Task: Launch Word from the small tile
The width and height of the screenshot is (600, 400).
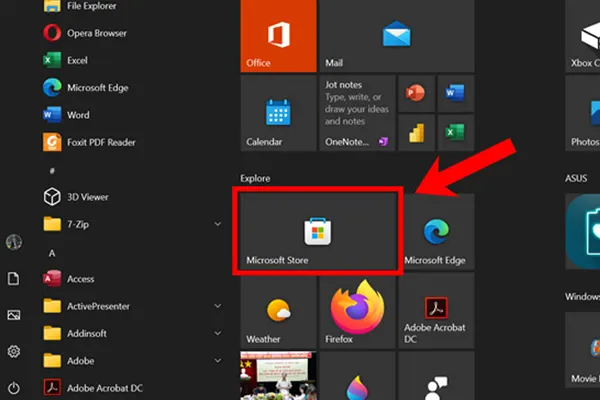Action: pyautogui.click(x=455, y=93)
